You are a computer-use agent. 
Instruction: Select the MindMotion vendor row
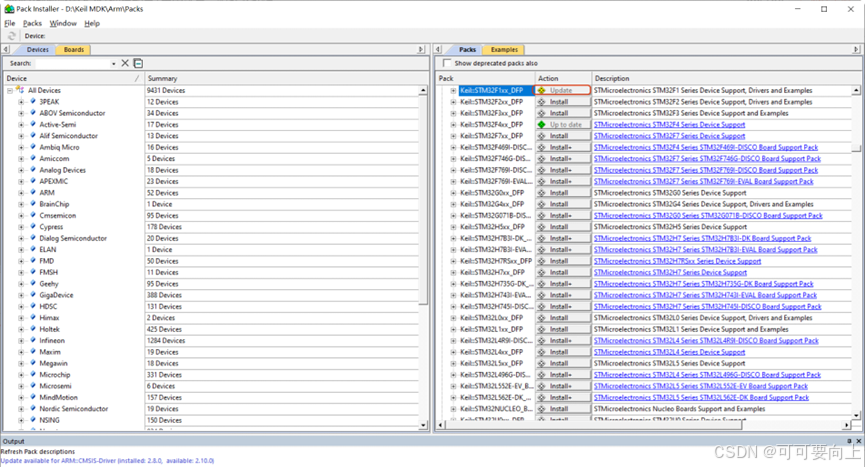pyautogui.click(x=58, y=398)
